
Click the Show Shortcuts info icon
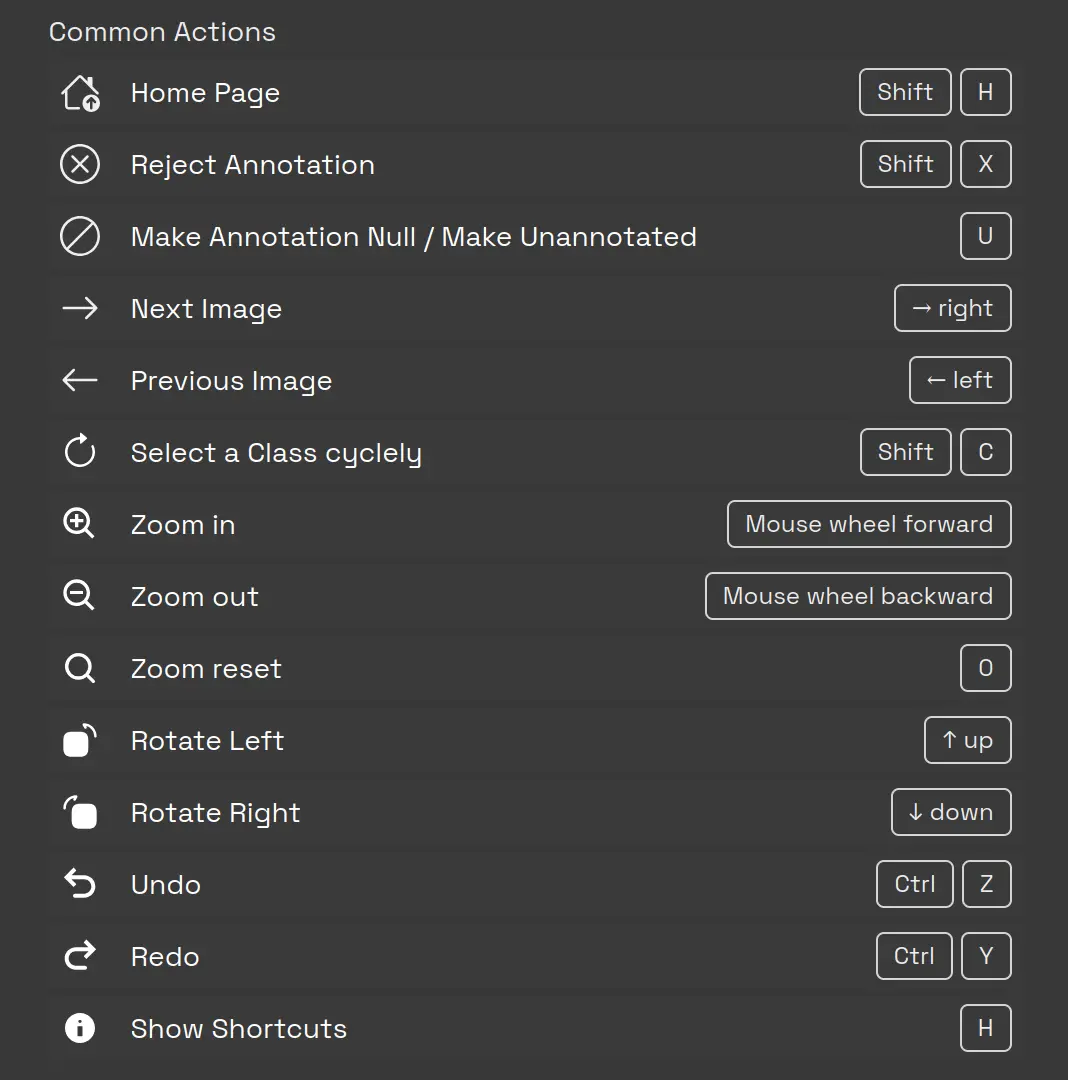[80, 1028]
